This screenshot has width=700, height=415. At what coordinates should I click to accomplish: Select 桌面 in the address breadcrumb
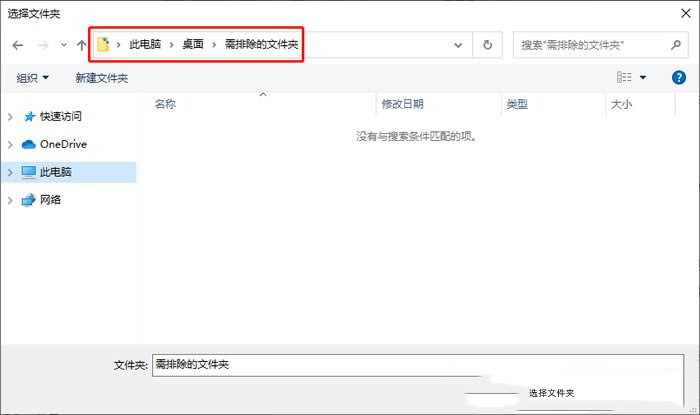(193, 44)
